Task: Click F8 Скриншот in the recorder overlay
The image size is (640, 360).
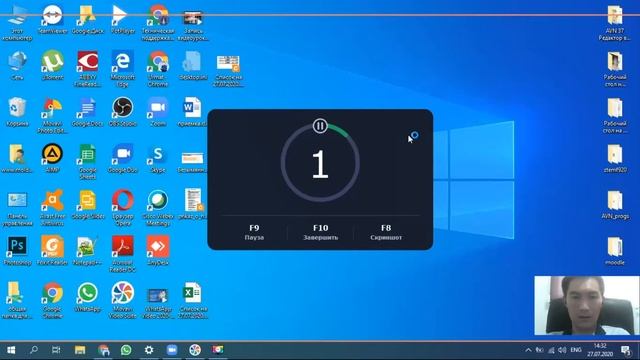Action: [x=386, y=232]
